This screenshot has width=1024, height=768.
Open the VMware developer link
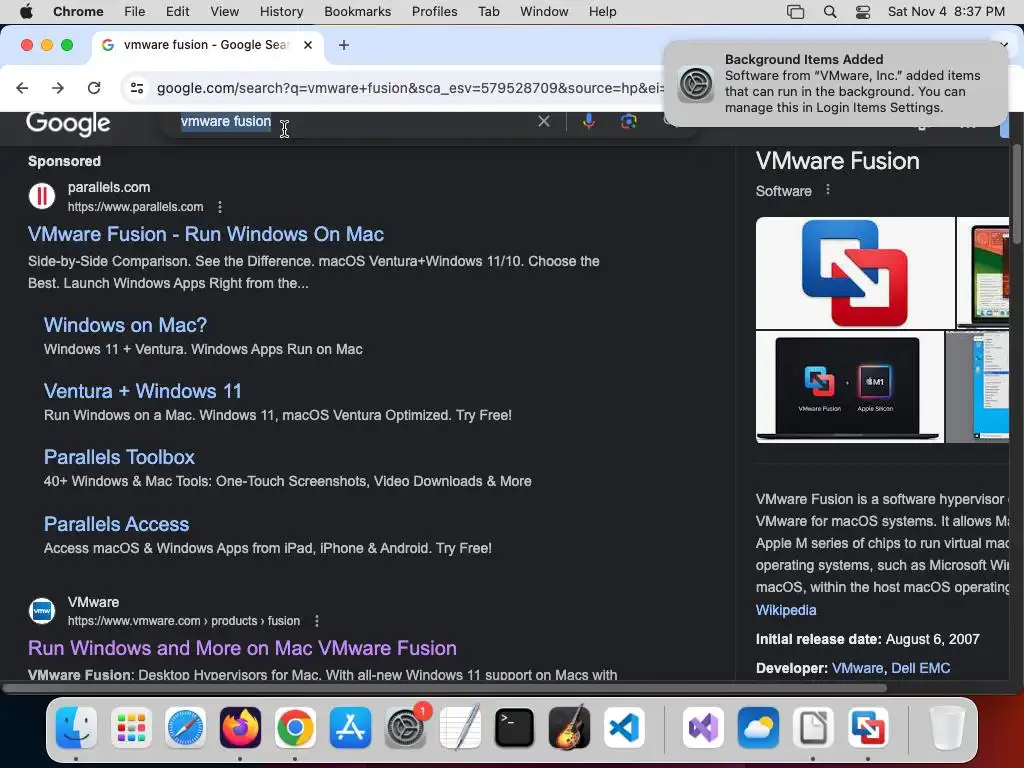click(x=857, y=668)
